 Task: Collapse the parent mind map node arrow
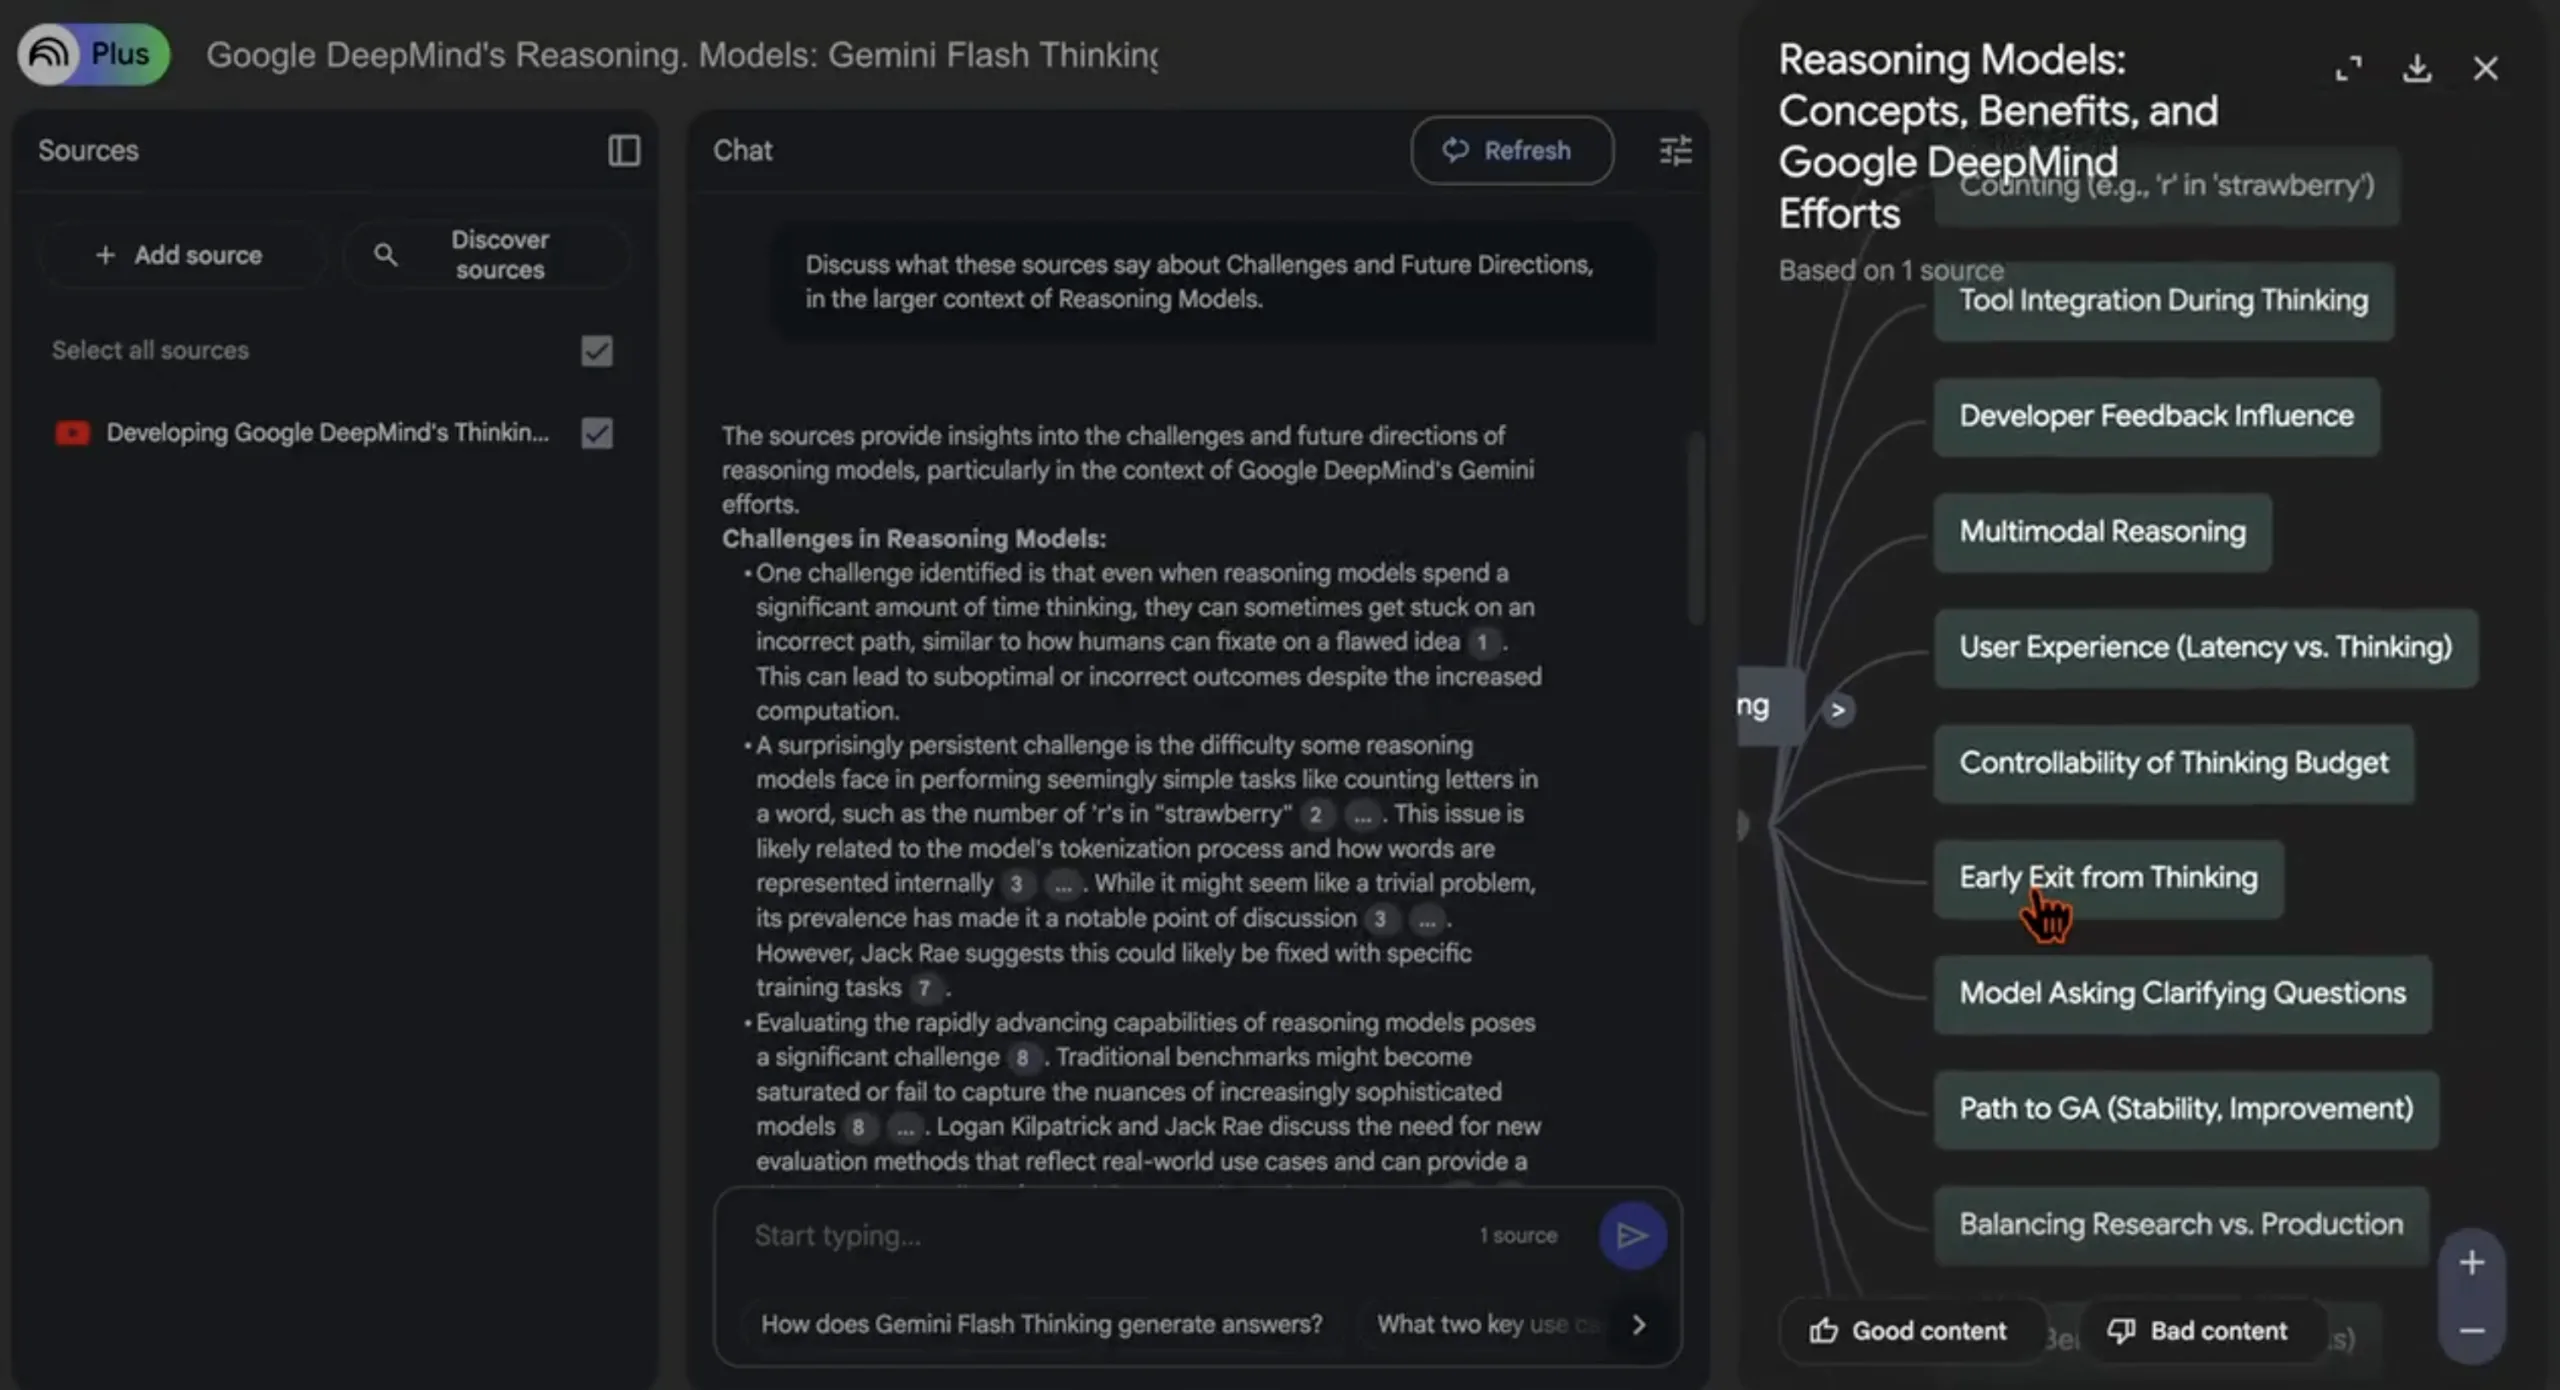(1837, 710)
